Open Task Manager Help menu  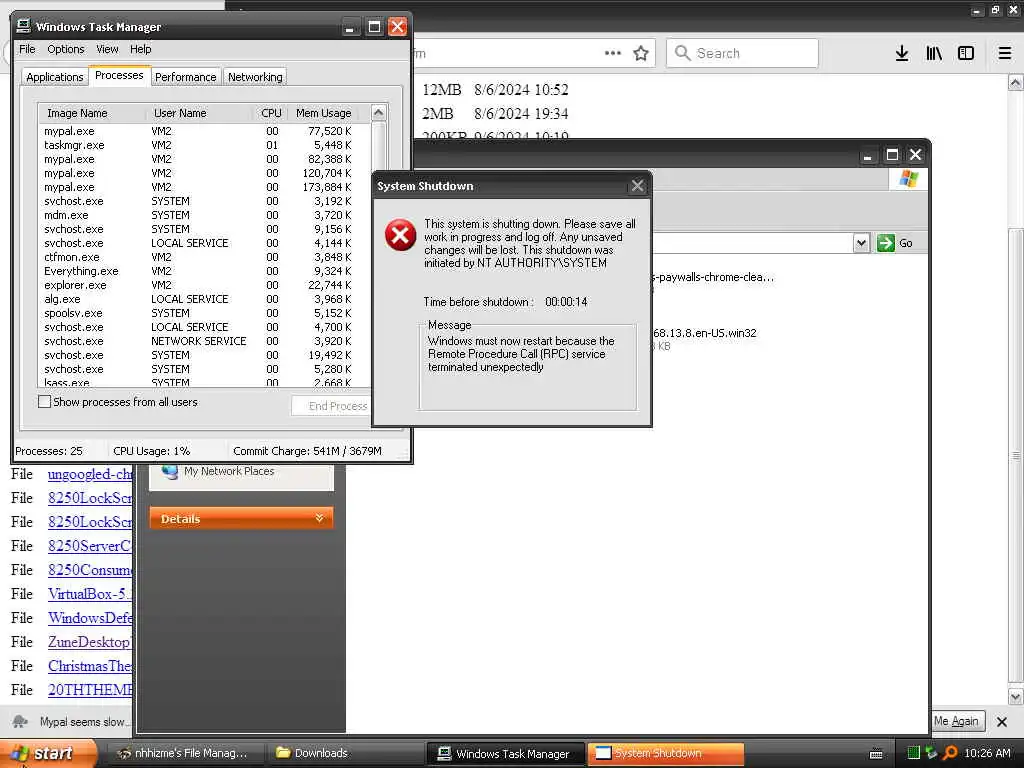coord(140,49)
